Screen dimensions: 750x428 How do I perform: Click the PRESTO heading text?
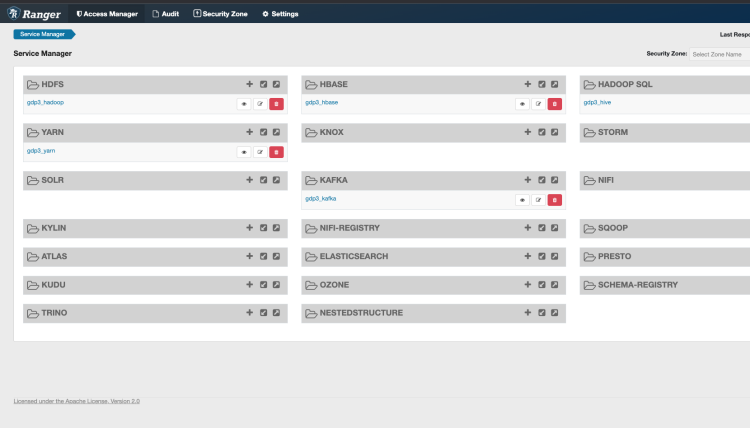(x=614, y=256)
